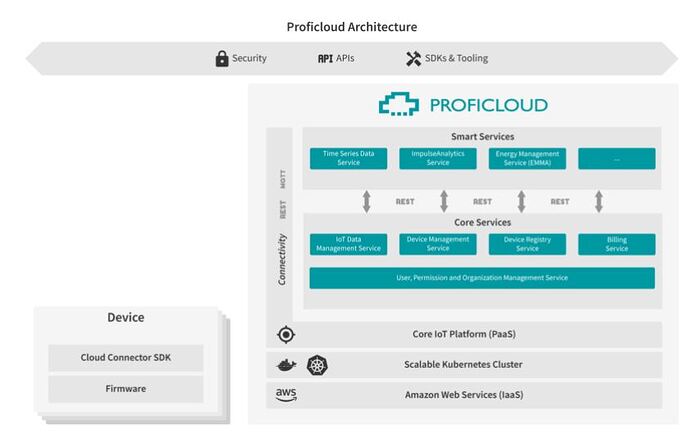This screenshot has width=690, height=447.
Task: Click Energy Management Service (EMMA) box
Action: click(x=527, y=158)
